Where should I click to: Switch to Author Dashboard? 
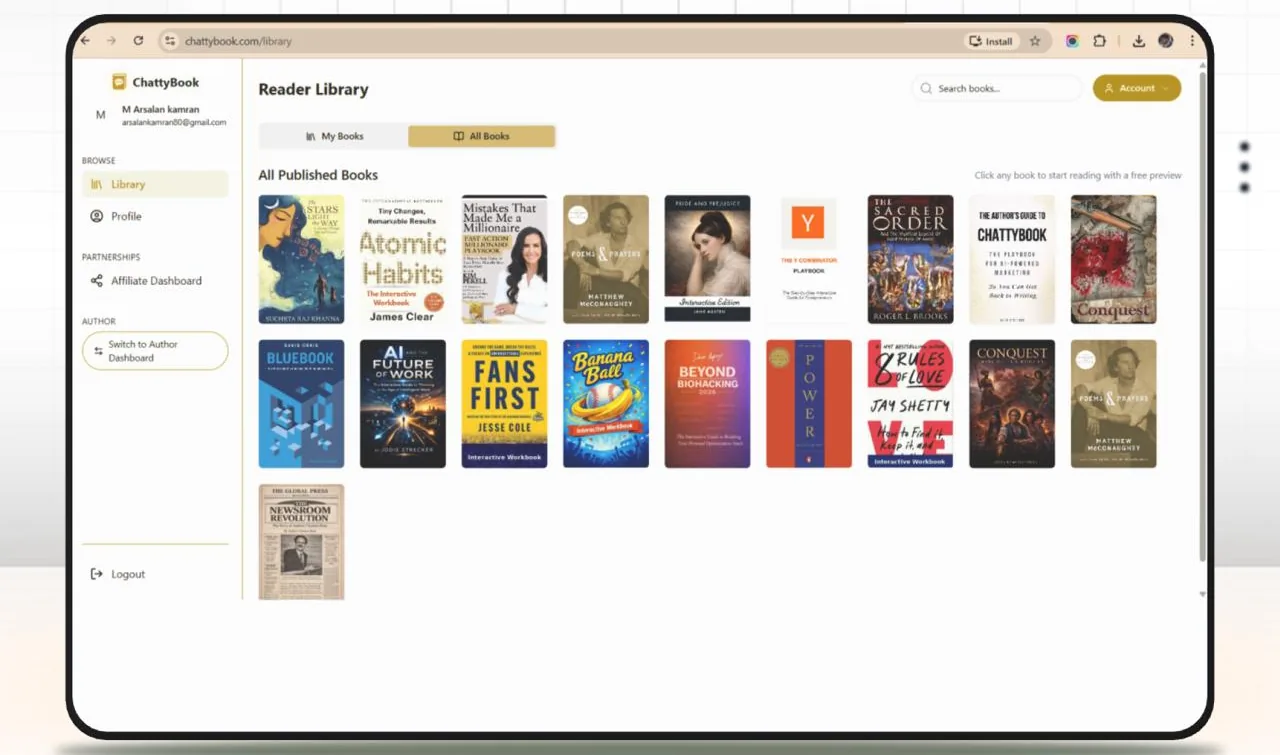click(x=155, y=351)
